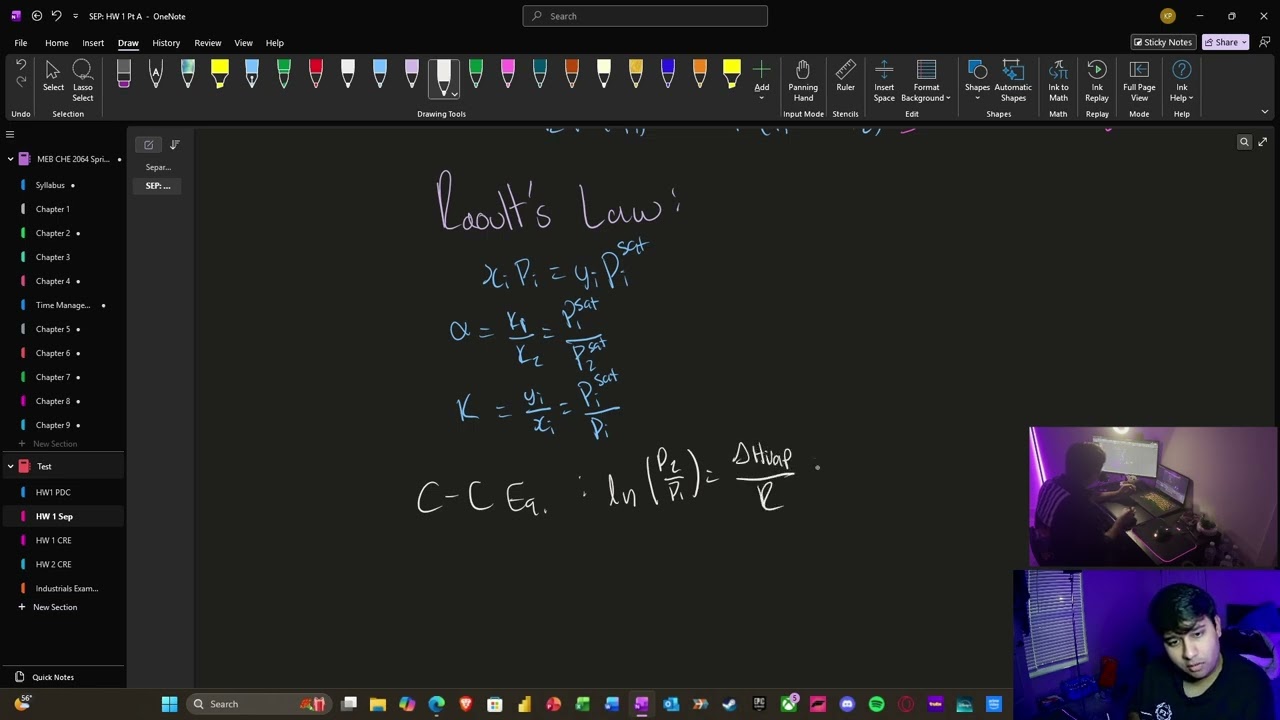The width and height of the screenshot is (1280, 720).
Task: Open the View tab
Action: (x=243, y=43)
